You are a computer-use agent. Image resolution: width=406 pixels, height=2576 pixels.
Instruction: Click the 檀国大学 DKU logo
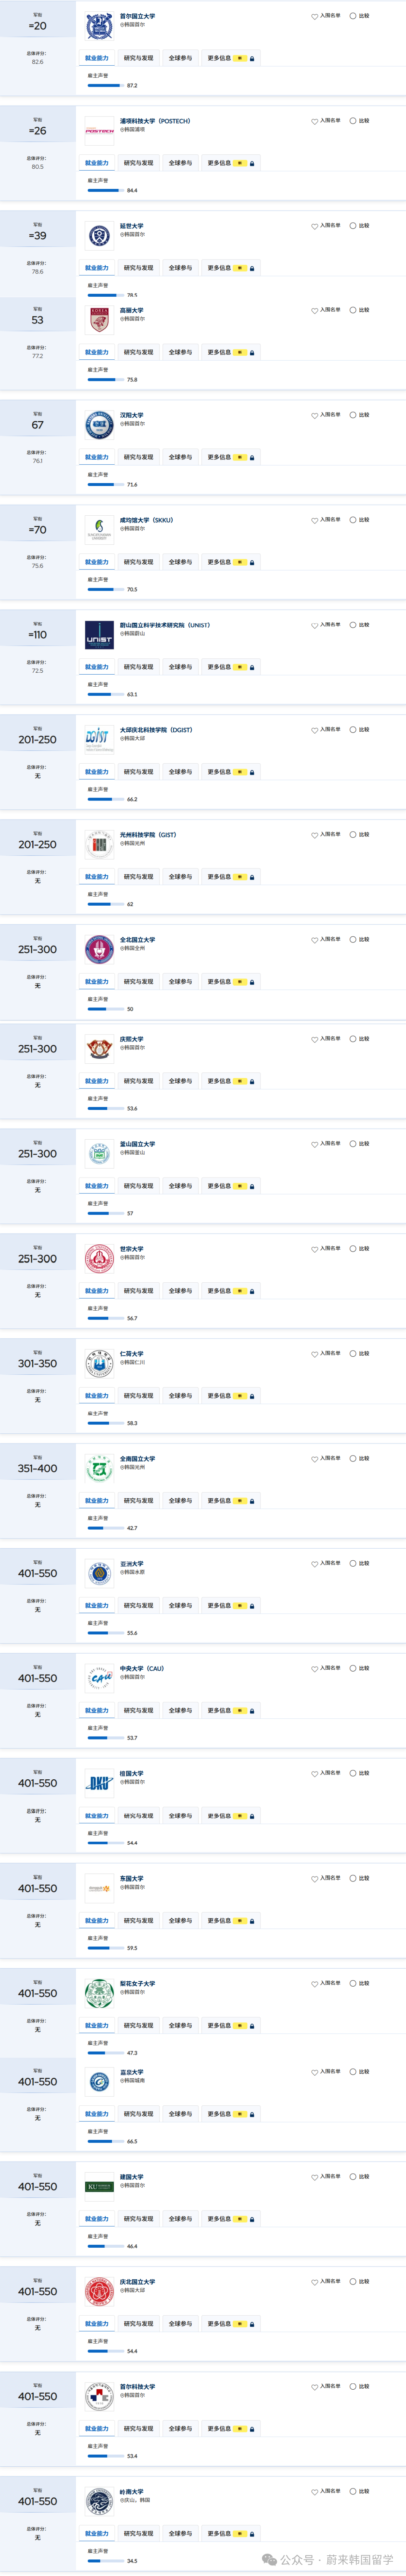[99, 1783]
